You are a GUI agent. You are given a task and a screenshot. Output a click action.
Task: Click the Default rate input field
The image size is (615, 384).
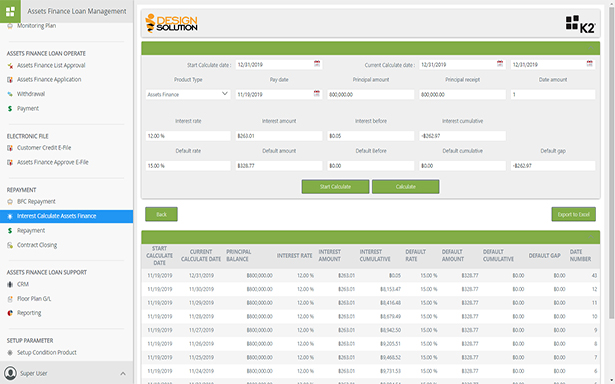coord(188,166)
